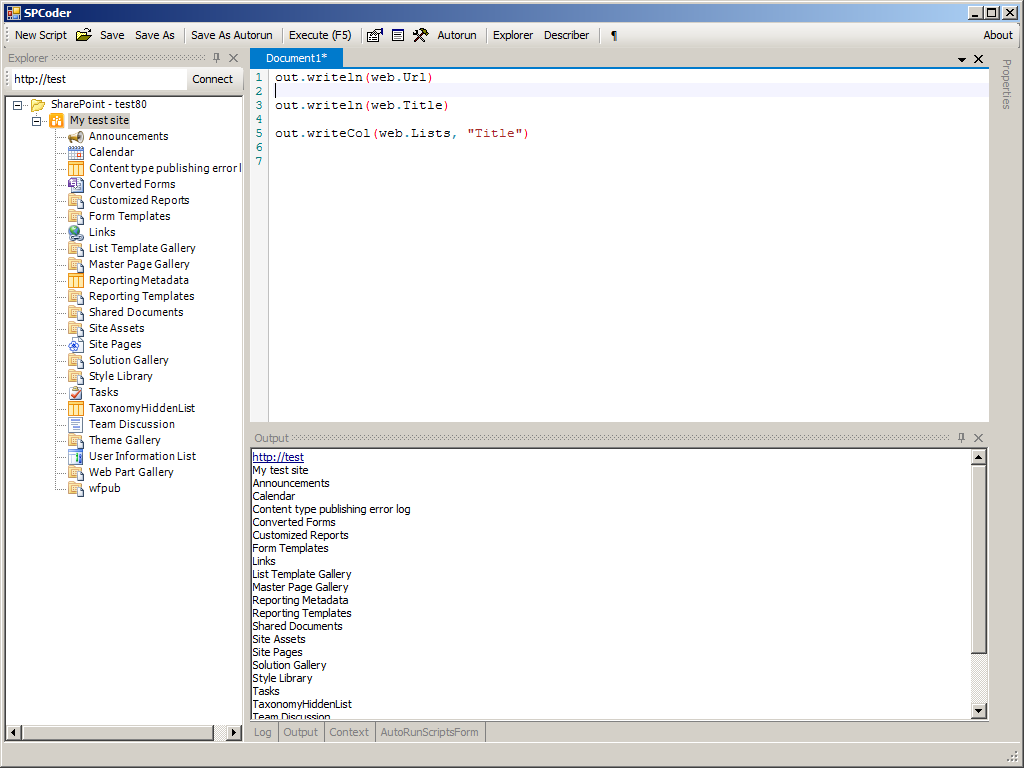
Task: Click the TaxonomyHiddenList icon
Action: tap(76, 408)
